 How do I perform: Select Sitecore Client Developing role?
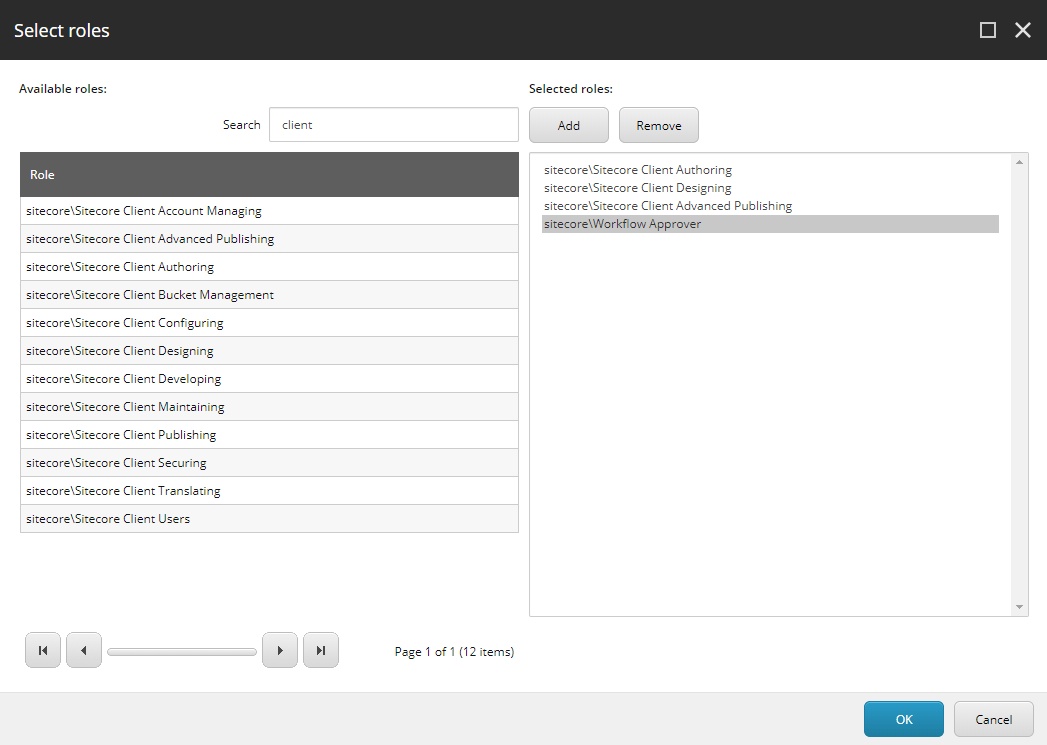click(269, 379)
